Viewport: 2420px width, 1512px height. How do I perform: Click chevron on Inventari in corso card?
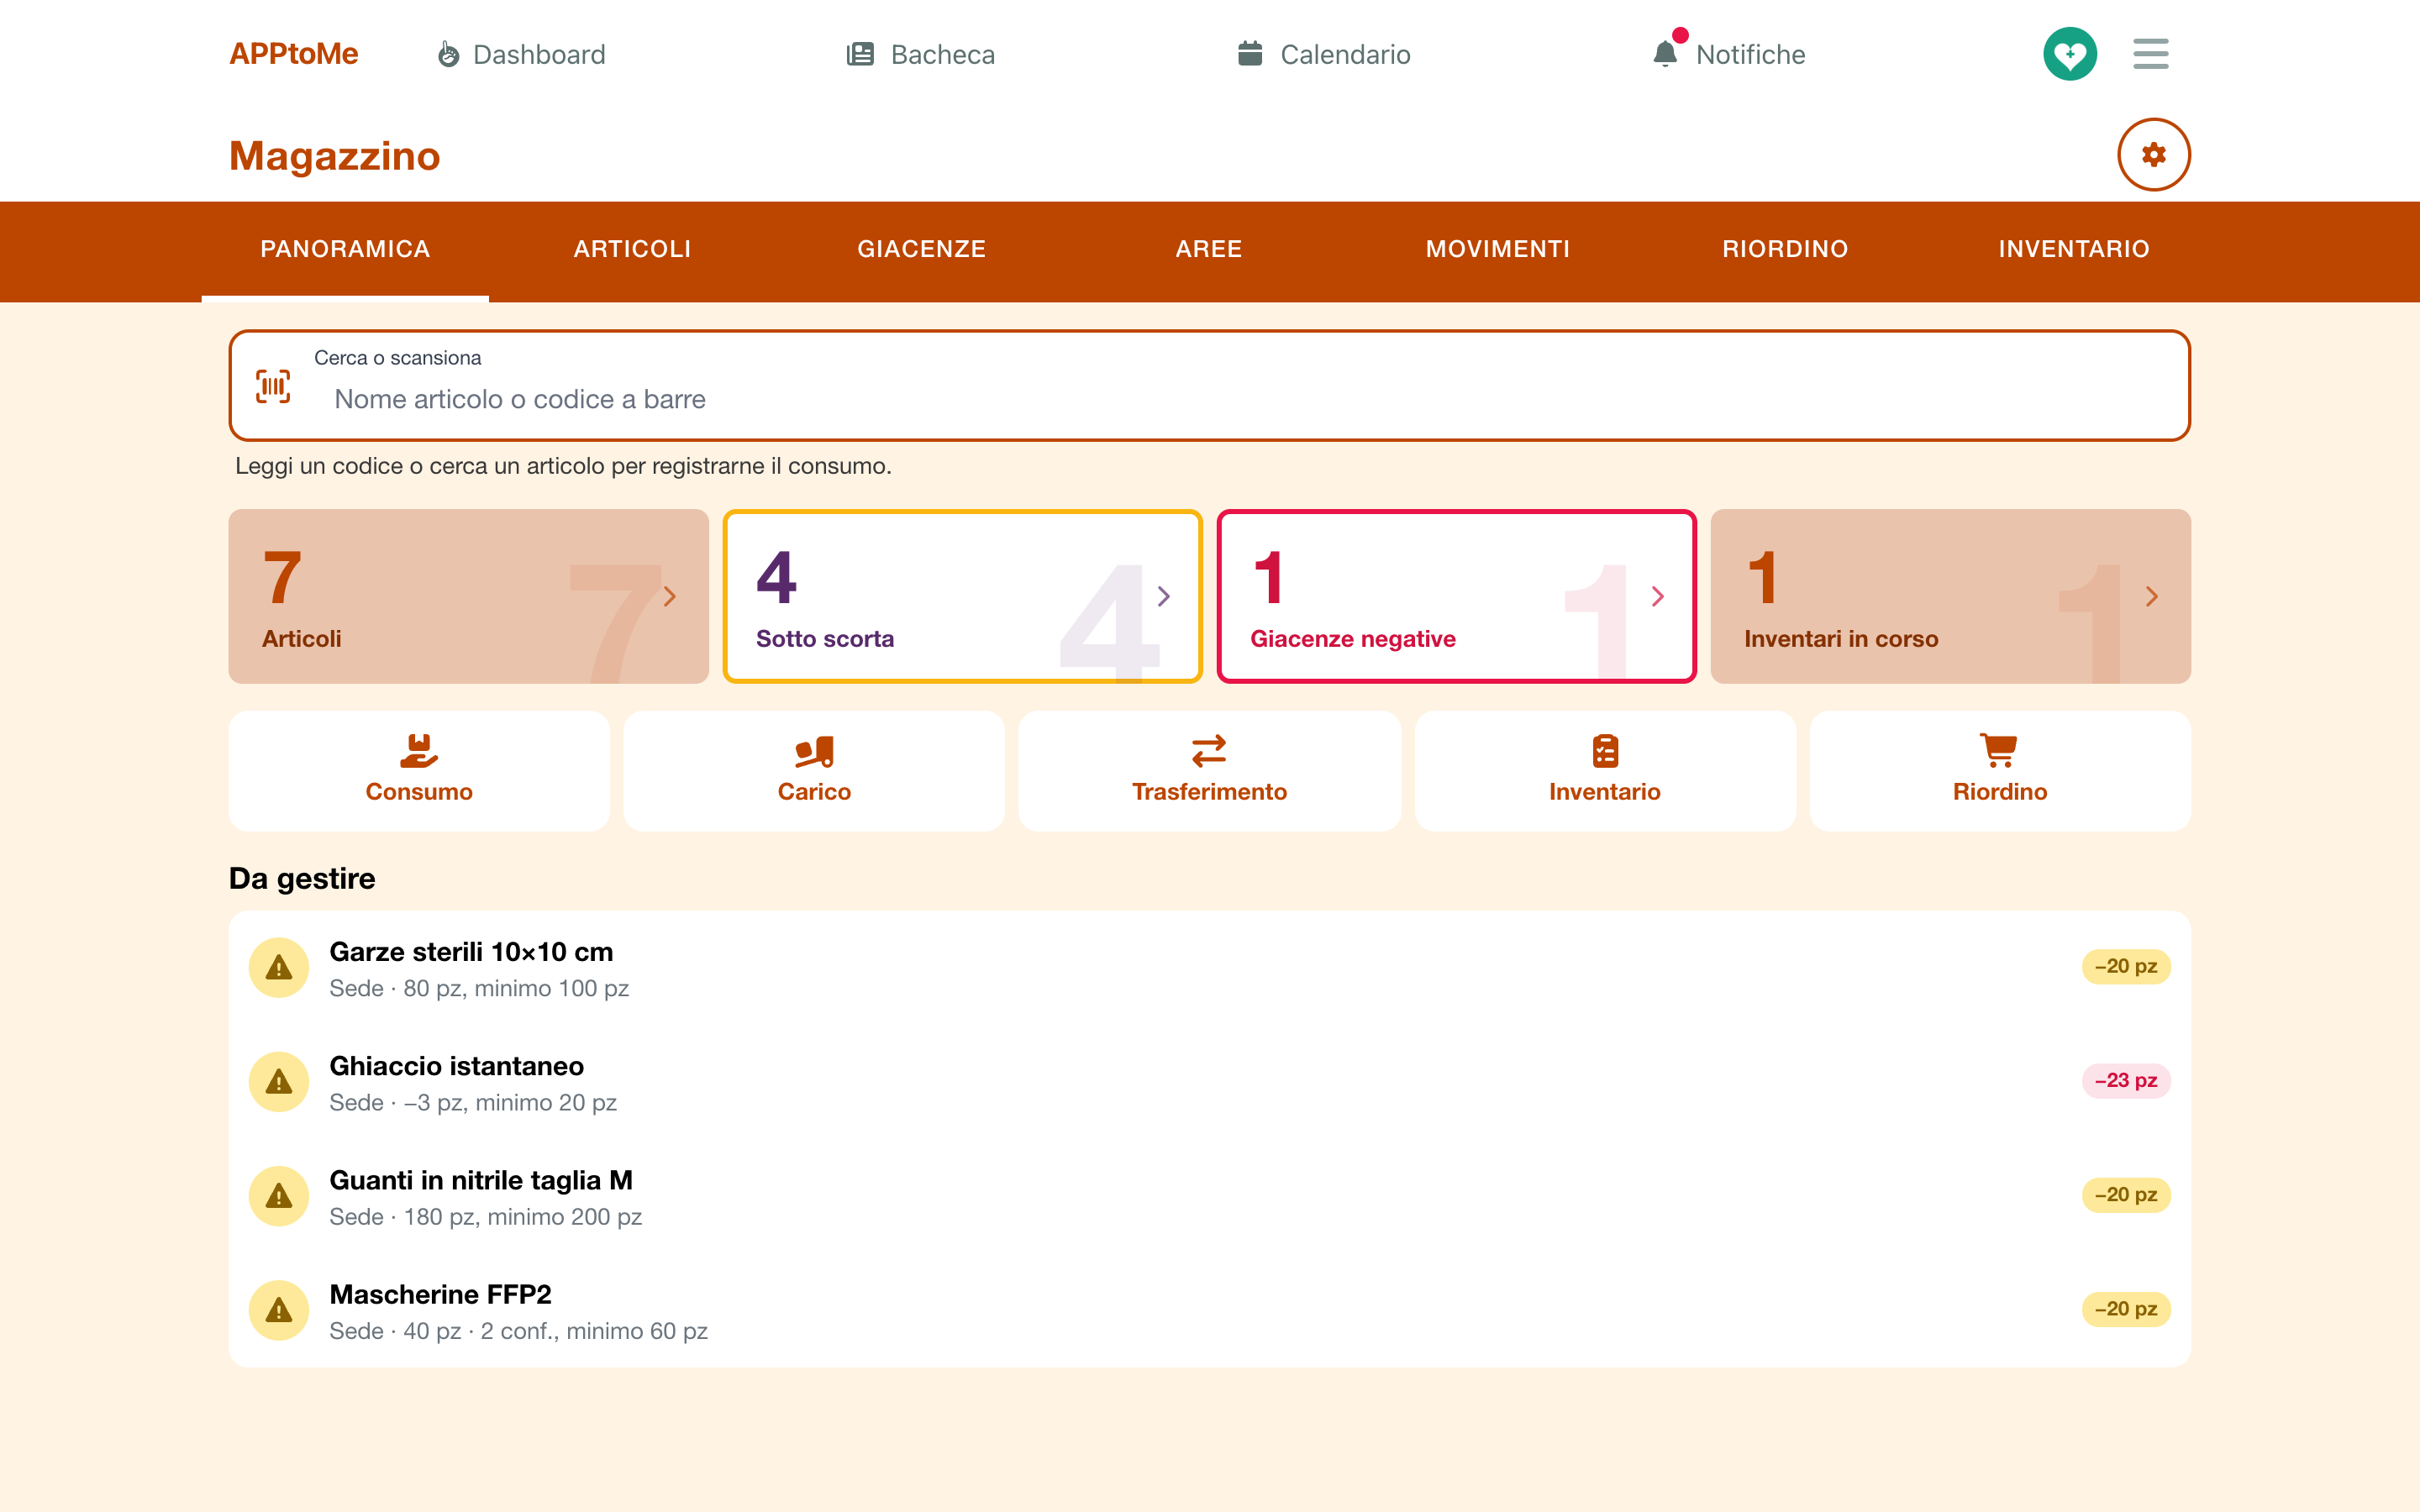click(2152, 597)
